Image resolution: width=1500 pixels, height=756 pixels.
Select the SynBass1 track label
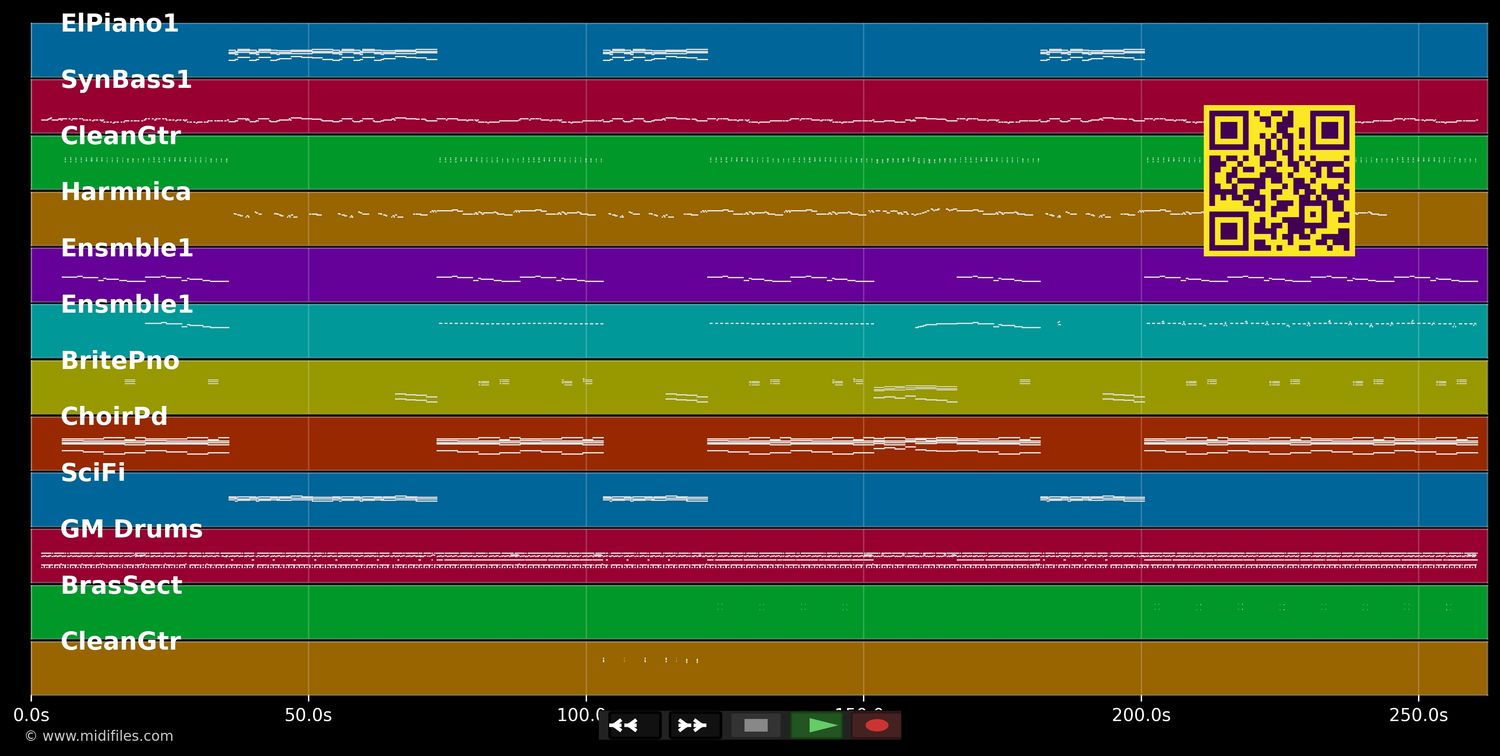tap(126, 80)
